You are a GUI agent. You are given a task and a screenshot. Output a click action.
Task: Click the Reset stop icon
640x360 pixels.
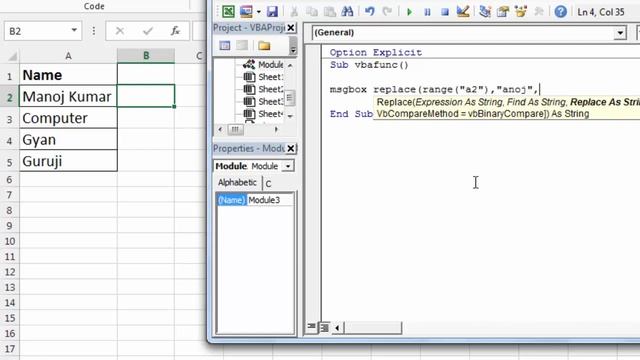(x=445, y=12)
